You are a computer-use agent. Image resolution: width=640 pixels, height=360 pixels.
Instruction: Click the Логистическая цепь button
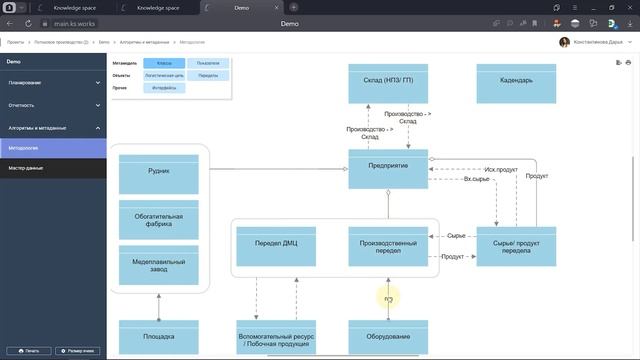[164, 76]
